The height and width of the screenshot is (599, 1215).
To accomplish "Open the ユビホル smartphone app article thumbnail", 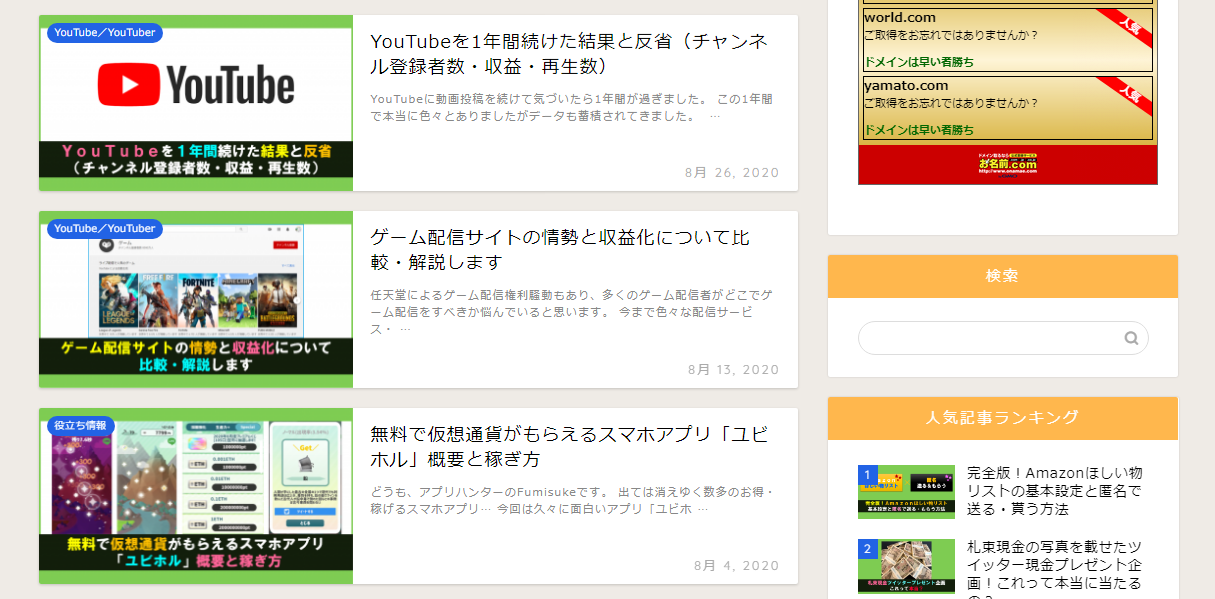I will click(196, 496).
